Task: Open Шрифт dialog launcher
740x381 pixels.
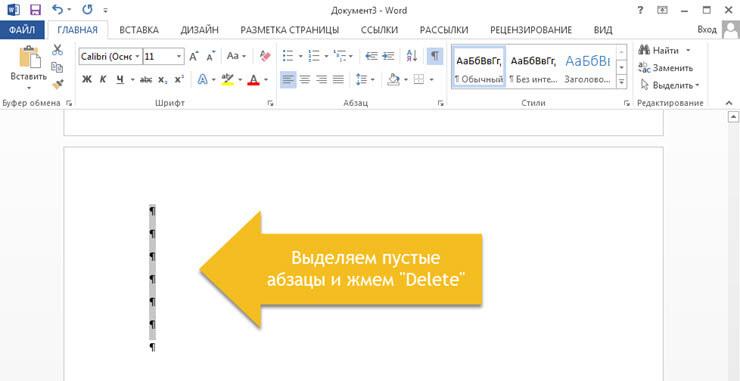Action: coord(271,103)
